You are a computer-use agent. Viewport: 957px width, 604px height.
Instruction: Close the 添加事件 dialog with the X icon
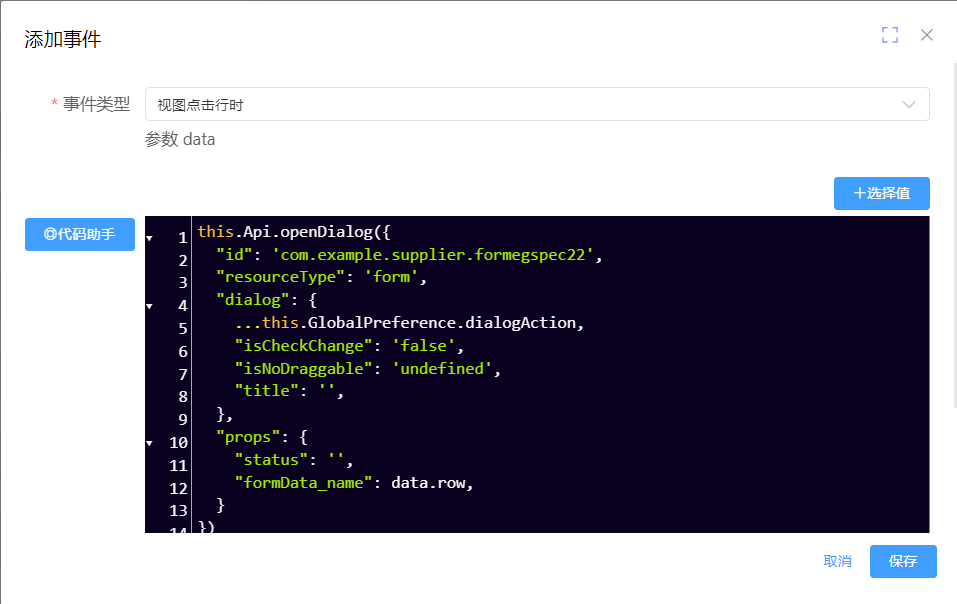[x=926, y=34]
